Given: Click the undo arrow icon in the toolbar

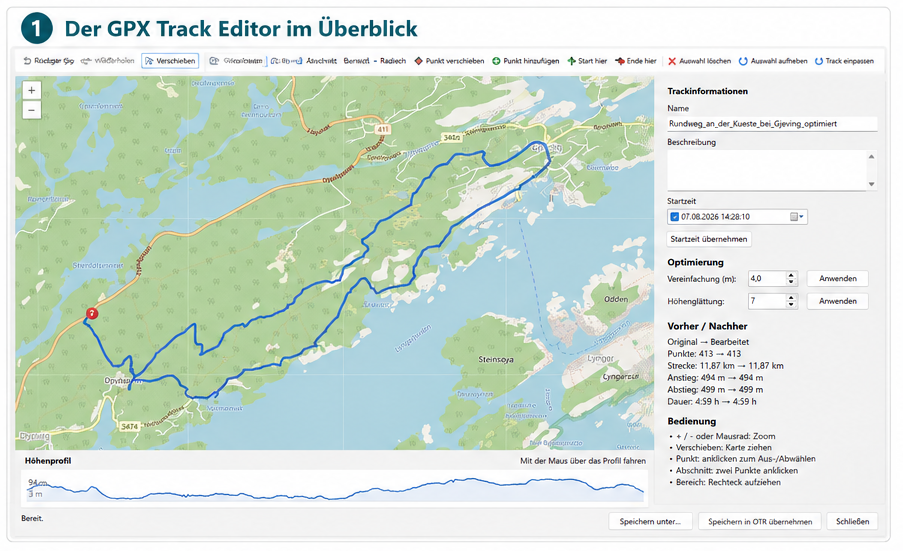Looking at the screenshot, I should [27, 61].
